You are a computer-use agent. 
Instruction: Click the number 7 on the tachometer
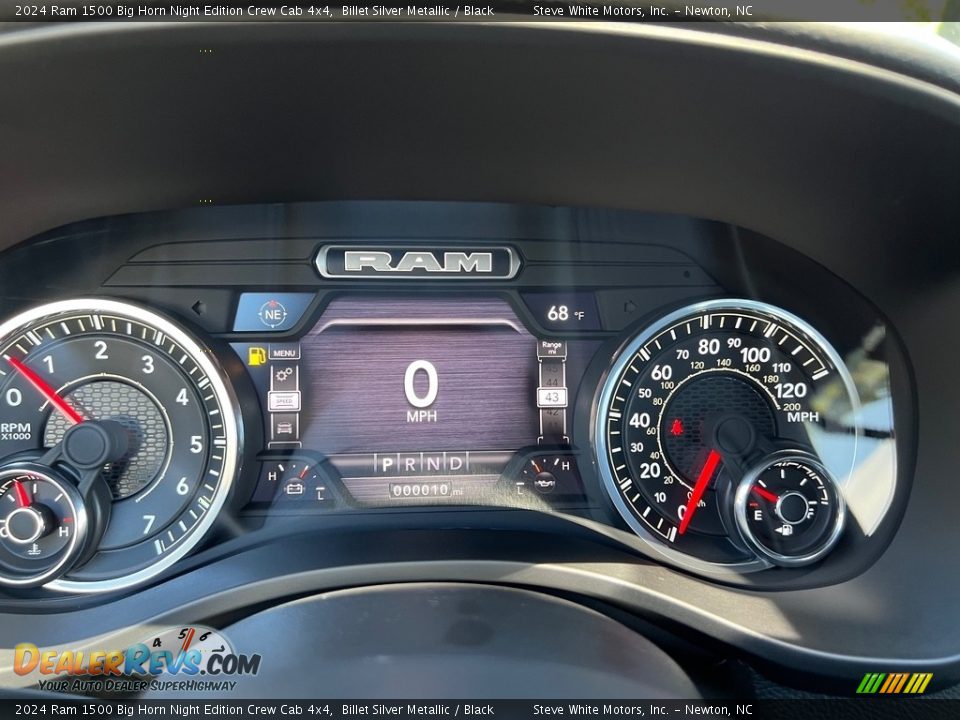(x=148, y=525)
